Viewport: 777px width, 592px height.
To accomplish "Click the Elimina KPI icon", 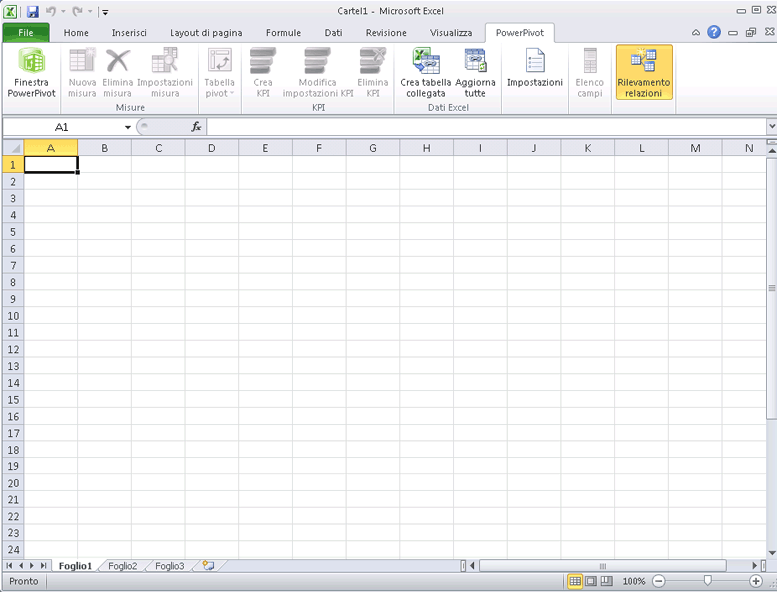I will click(x=373, y=72).
